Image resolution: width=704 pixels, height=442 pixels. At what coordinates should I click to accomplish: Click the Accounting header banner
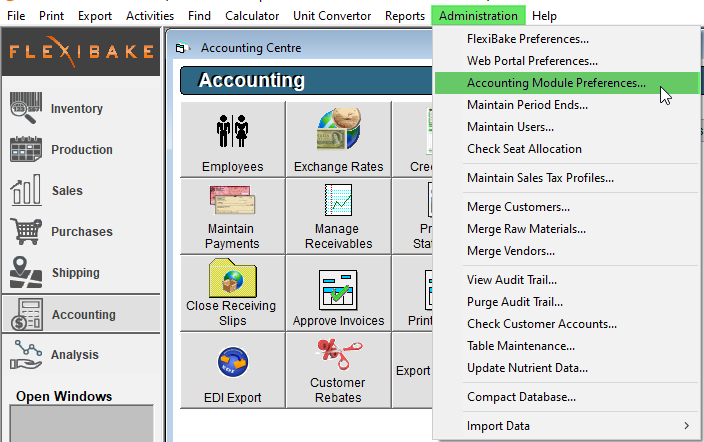[x=307, y=80]
